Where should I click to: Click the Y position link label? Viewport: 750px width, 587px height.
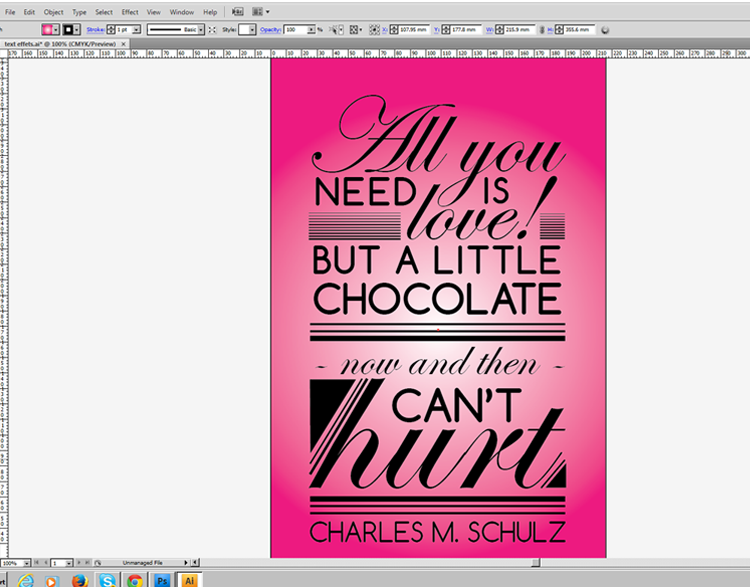437,30
